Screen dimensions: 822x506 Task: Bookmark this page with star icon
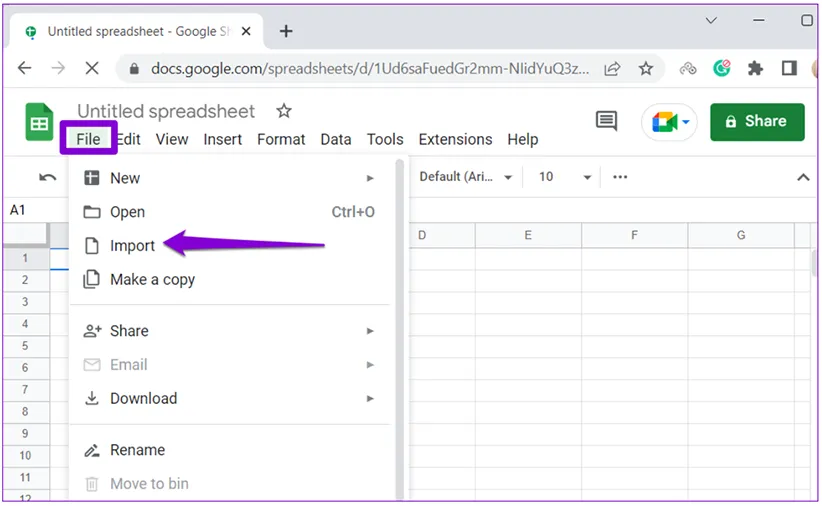(x=646, y=68)
